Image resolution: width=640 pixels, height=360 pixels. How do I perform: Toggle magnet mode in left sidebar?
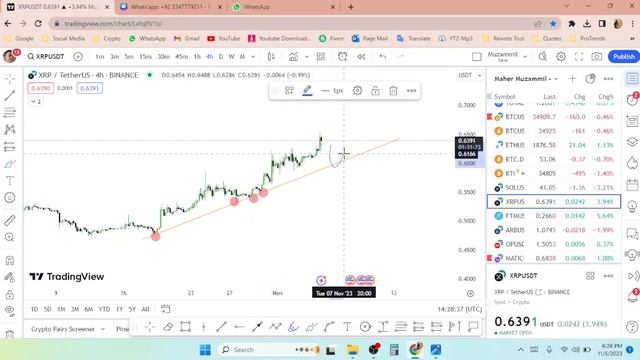point(10,260)
